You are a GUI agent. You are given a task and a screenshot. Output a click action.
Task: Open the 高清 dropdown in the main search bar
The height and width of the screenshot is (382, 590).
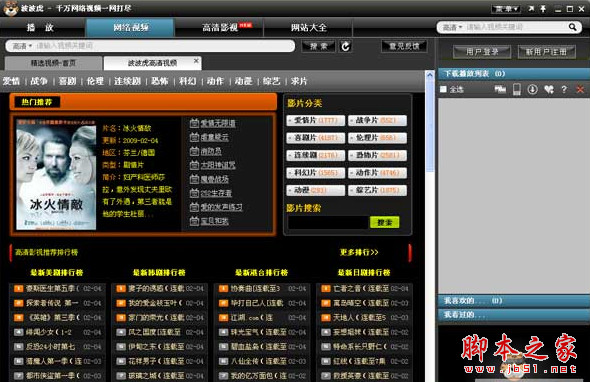(22, 46)
